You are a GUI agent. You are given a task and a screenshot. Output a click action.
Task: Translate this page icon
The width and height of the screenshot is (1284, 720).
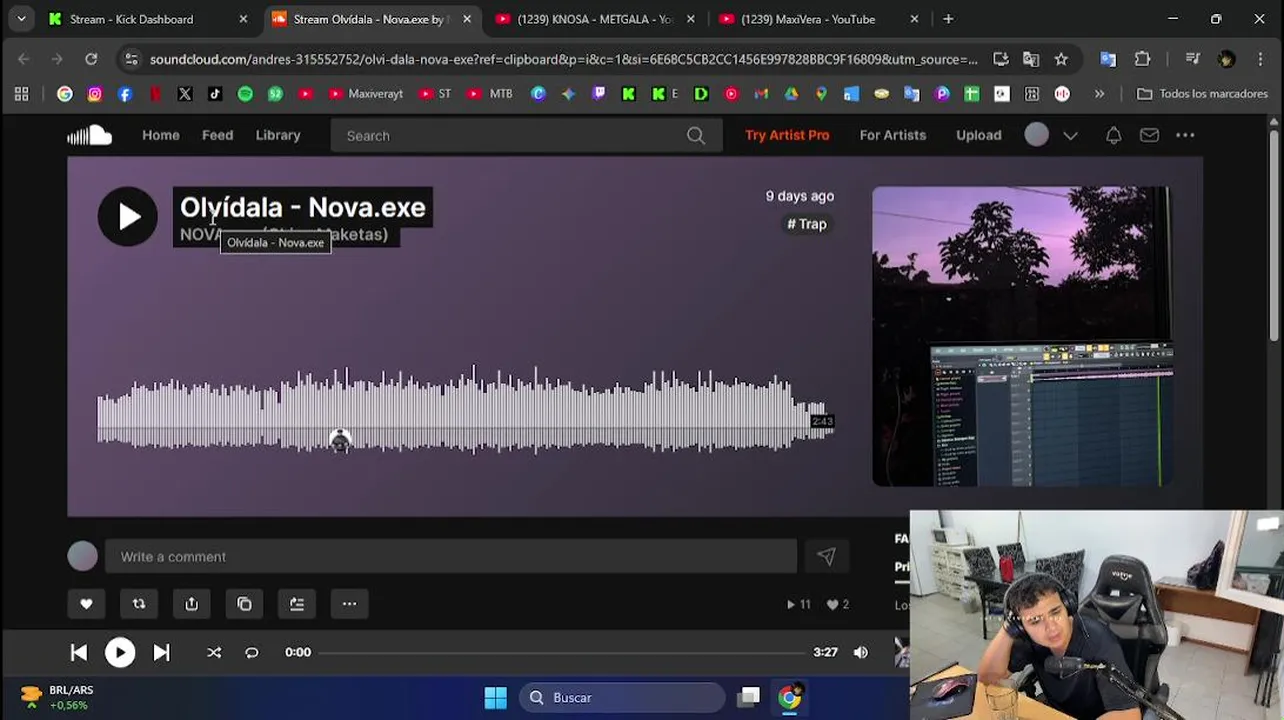point(1031,59)
